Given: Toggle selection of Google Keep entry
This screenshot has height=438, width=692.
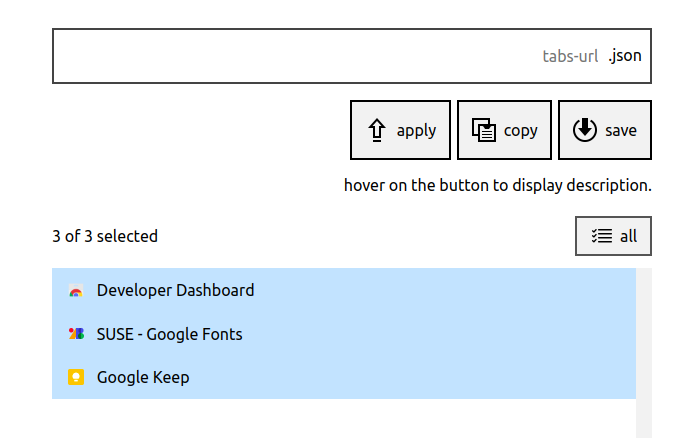Looking at the screenshot, I should (x=344, y=377).
